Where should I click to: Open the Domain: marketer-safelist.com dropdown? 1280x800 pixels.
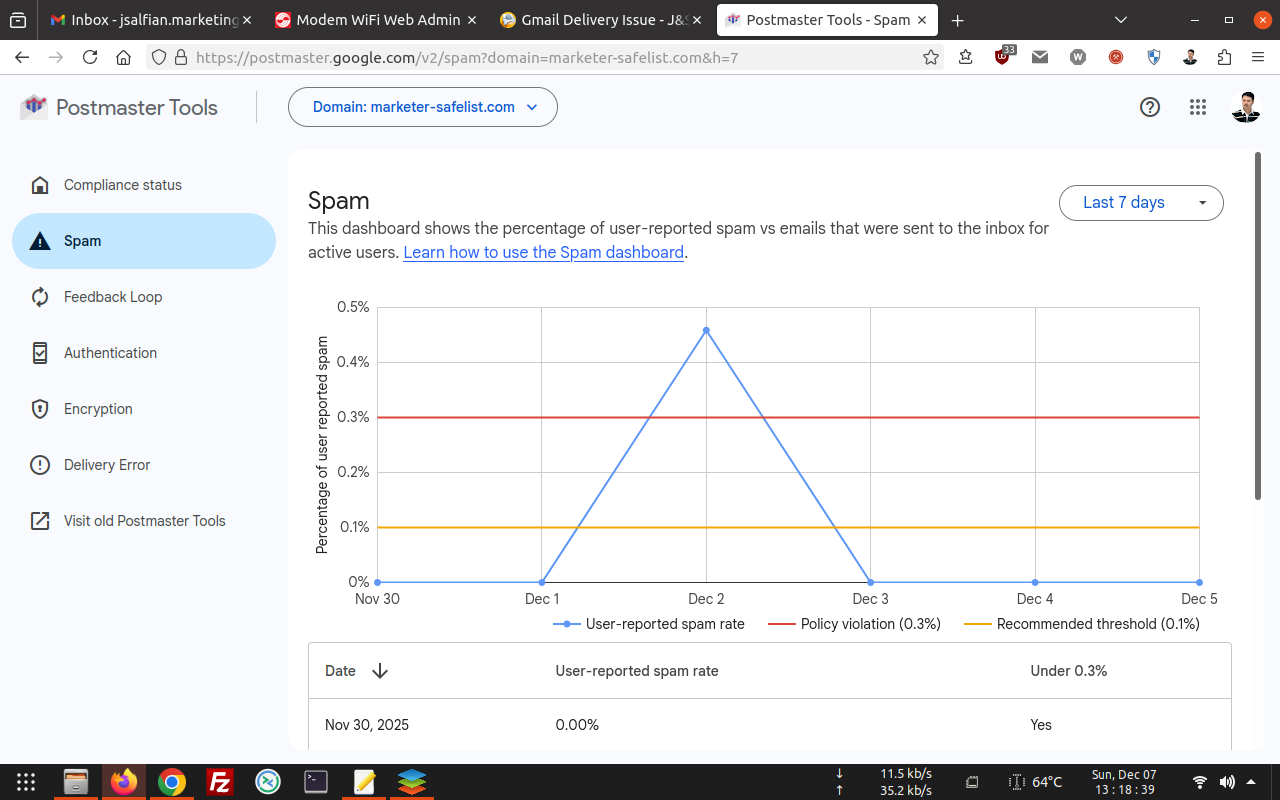click(423, 107)
